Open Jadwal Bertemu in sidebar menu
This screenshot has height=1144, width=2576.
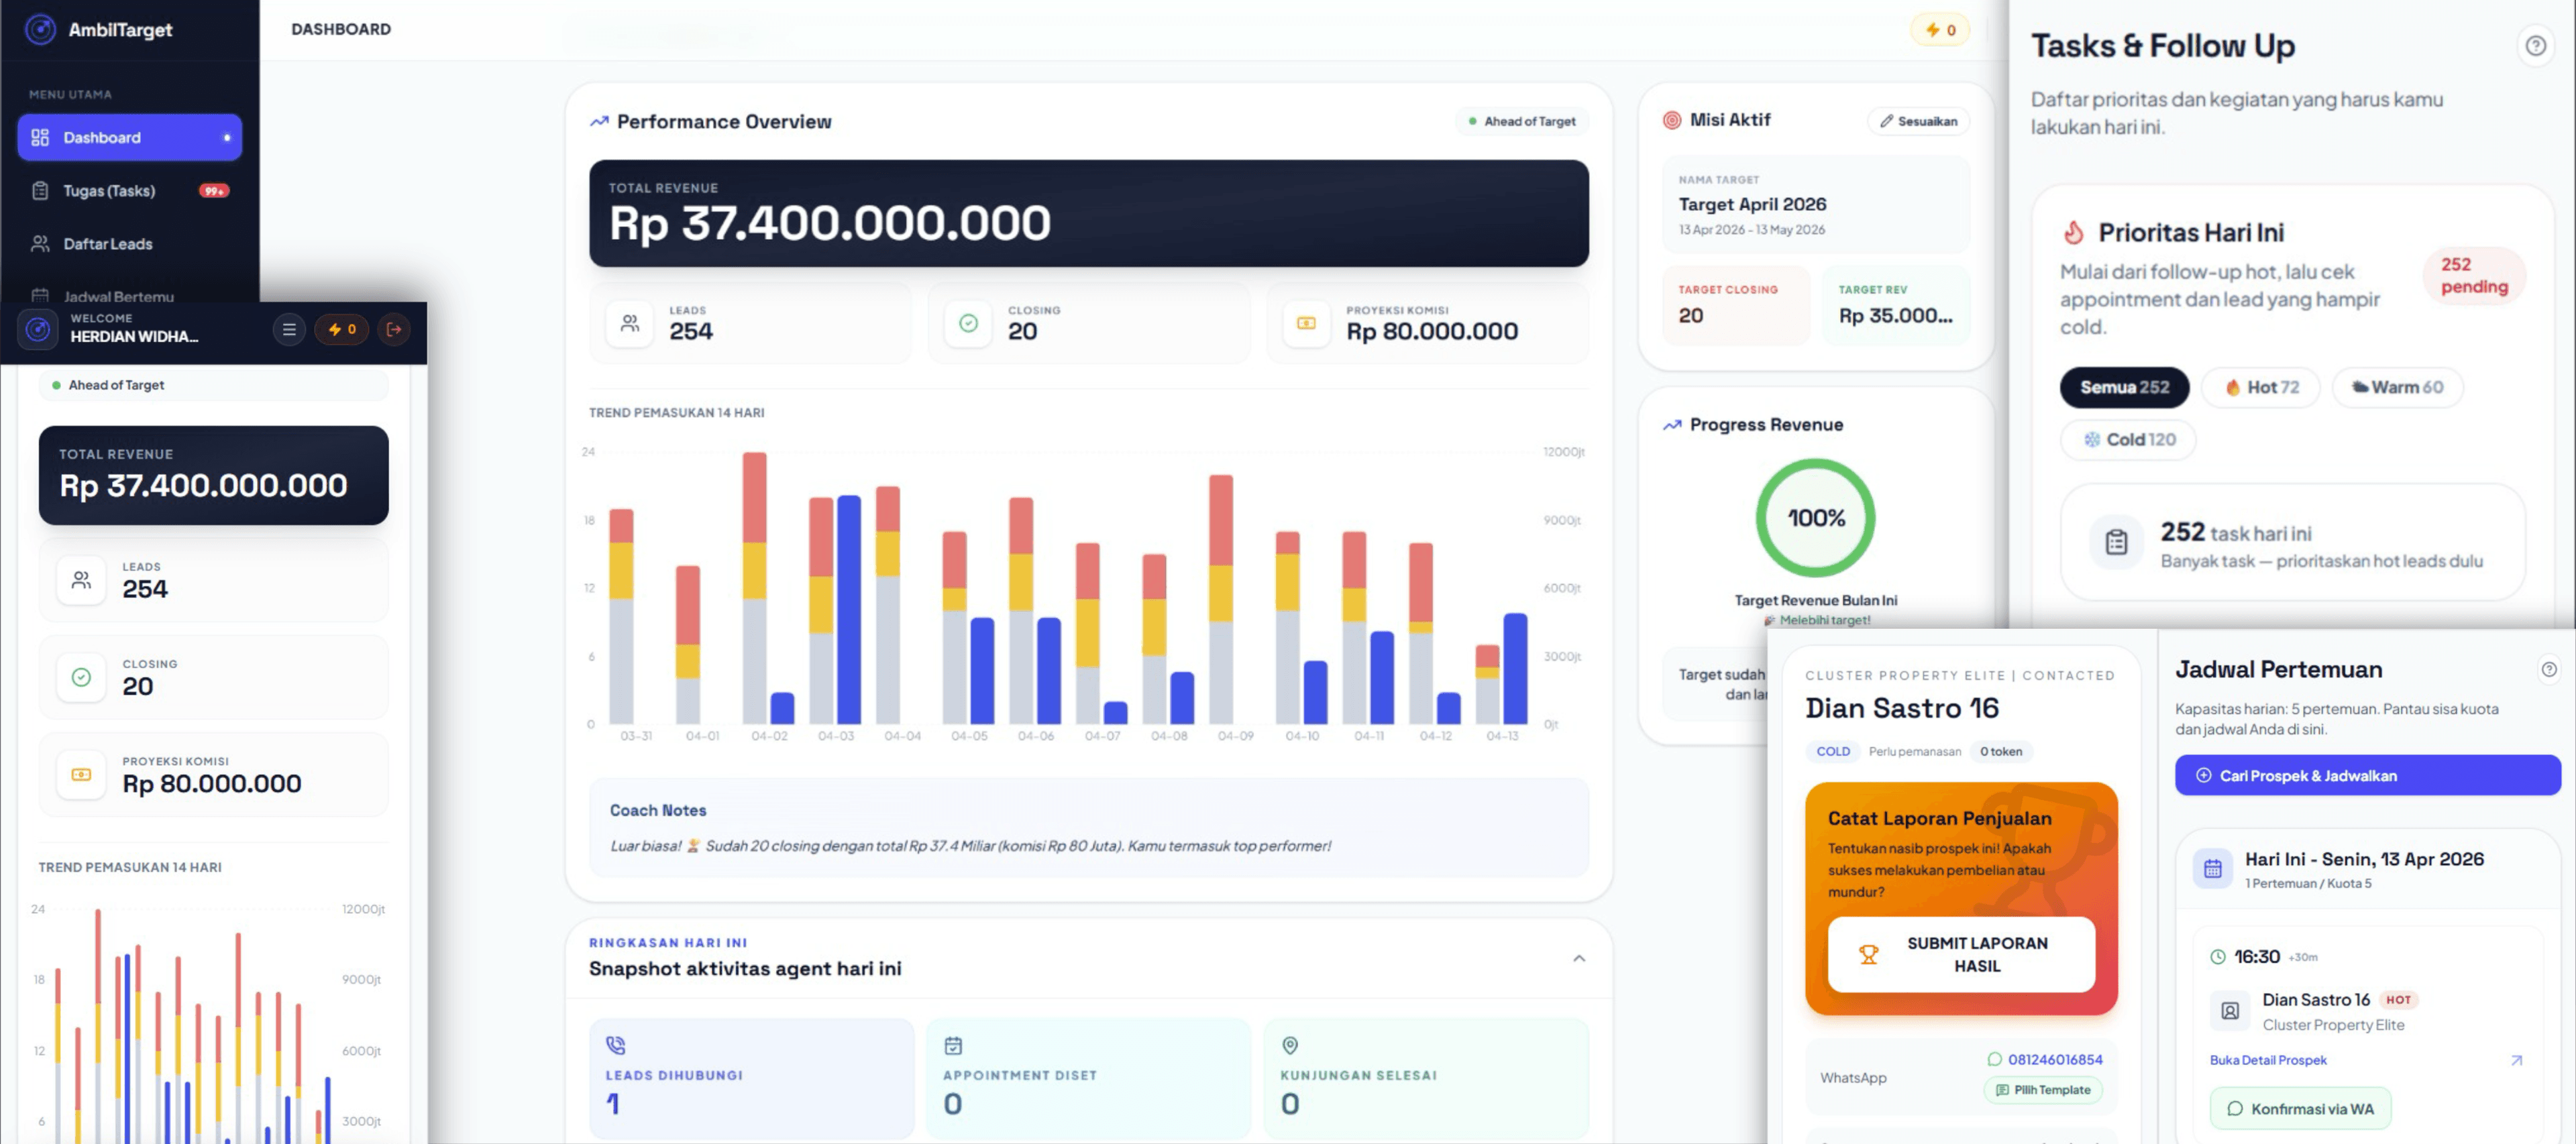point(129,296)
